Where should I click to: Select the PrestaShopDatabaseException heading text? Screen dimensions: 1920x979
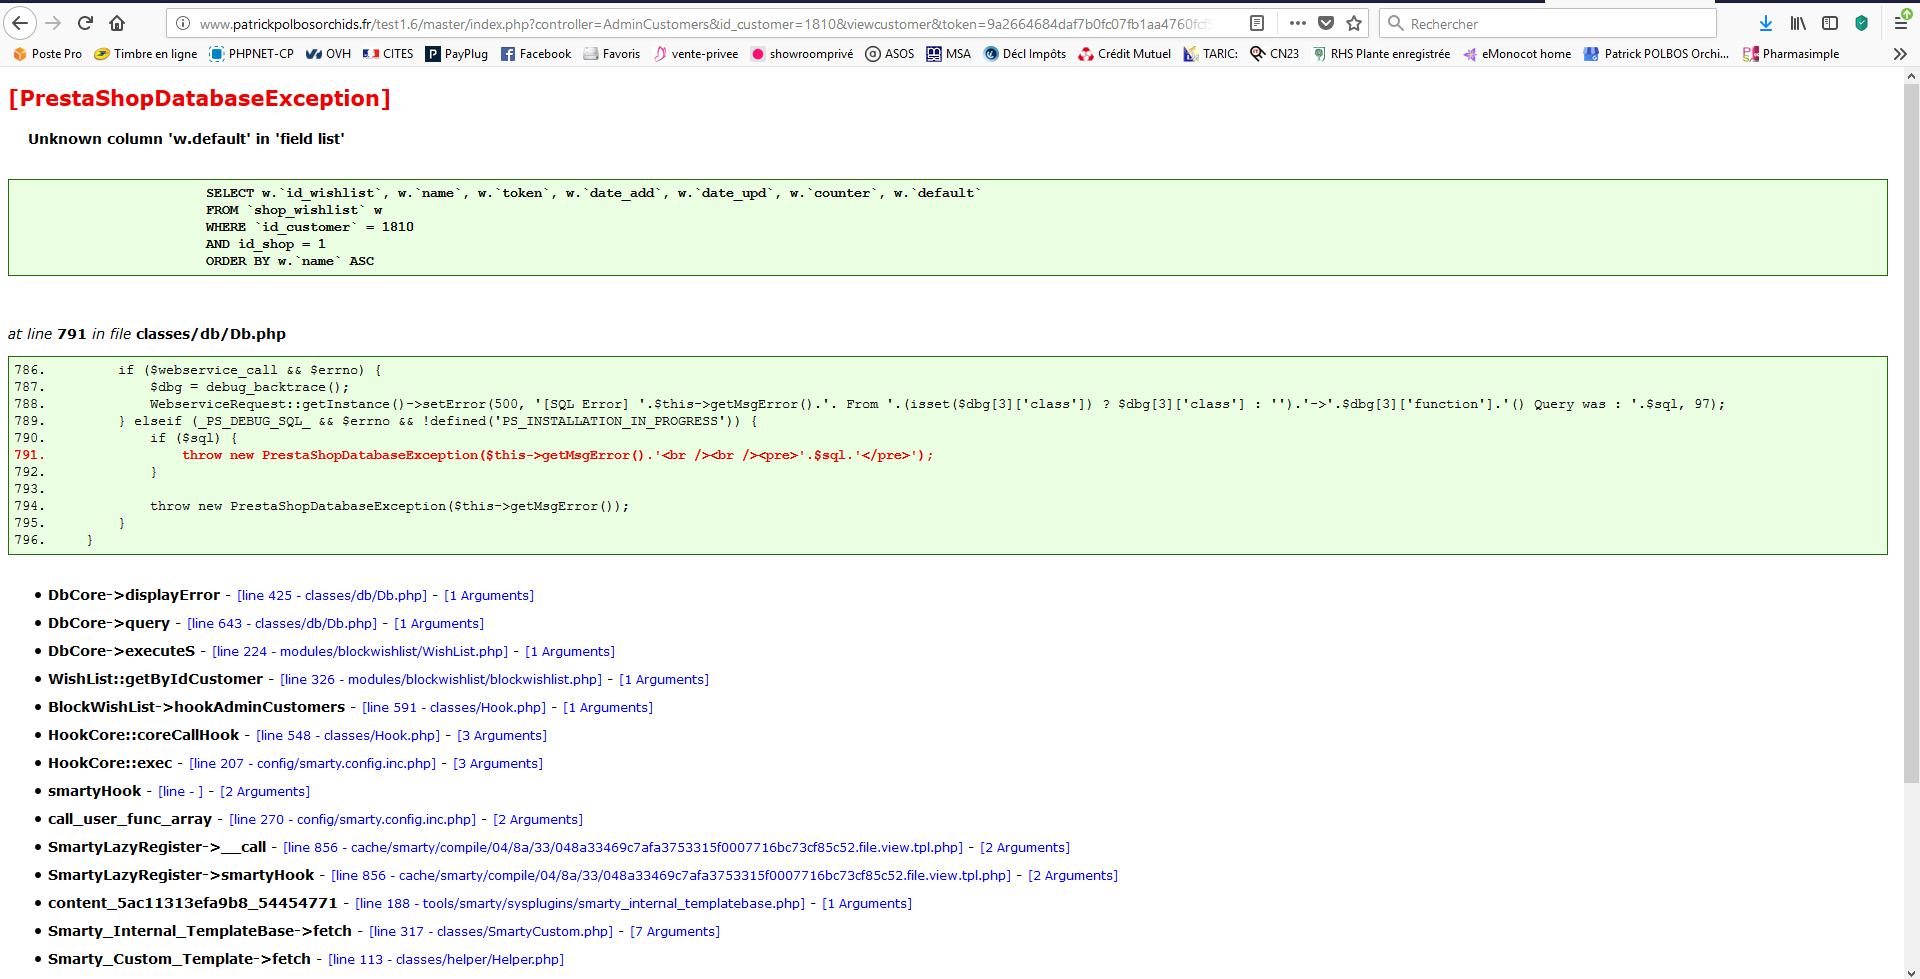(x=199, y=98)
